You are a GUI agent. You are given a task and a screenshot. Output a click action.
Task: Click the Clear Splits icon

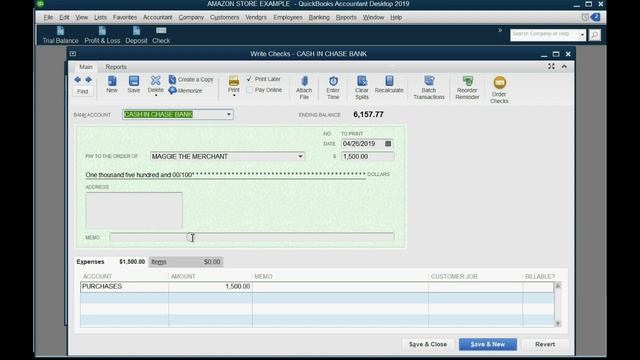pyautogui.click(x=362, y=81)
